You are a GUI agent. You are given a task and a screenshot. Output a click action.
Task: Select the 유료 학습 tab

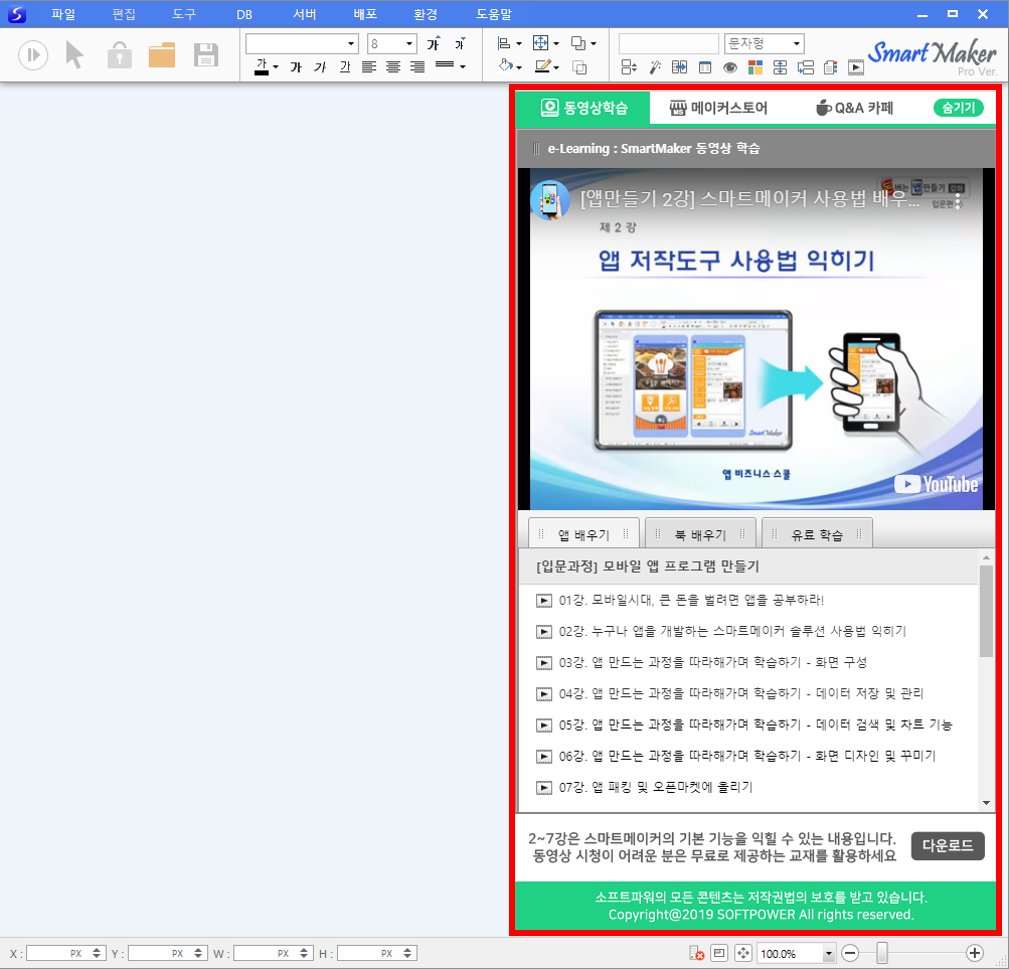(817, 534)
